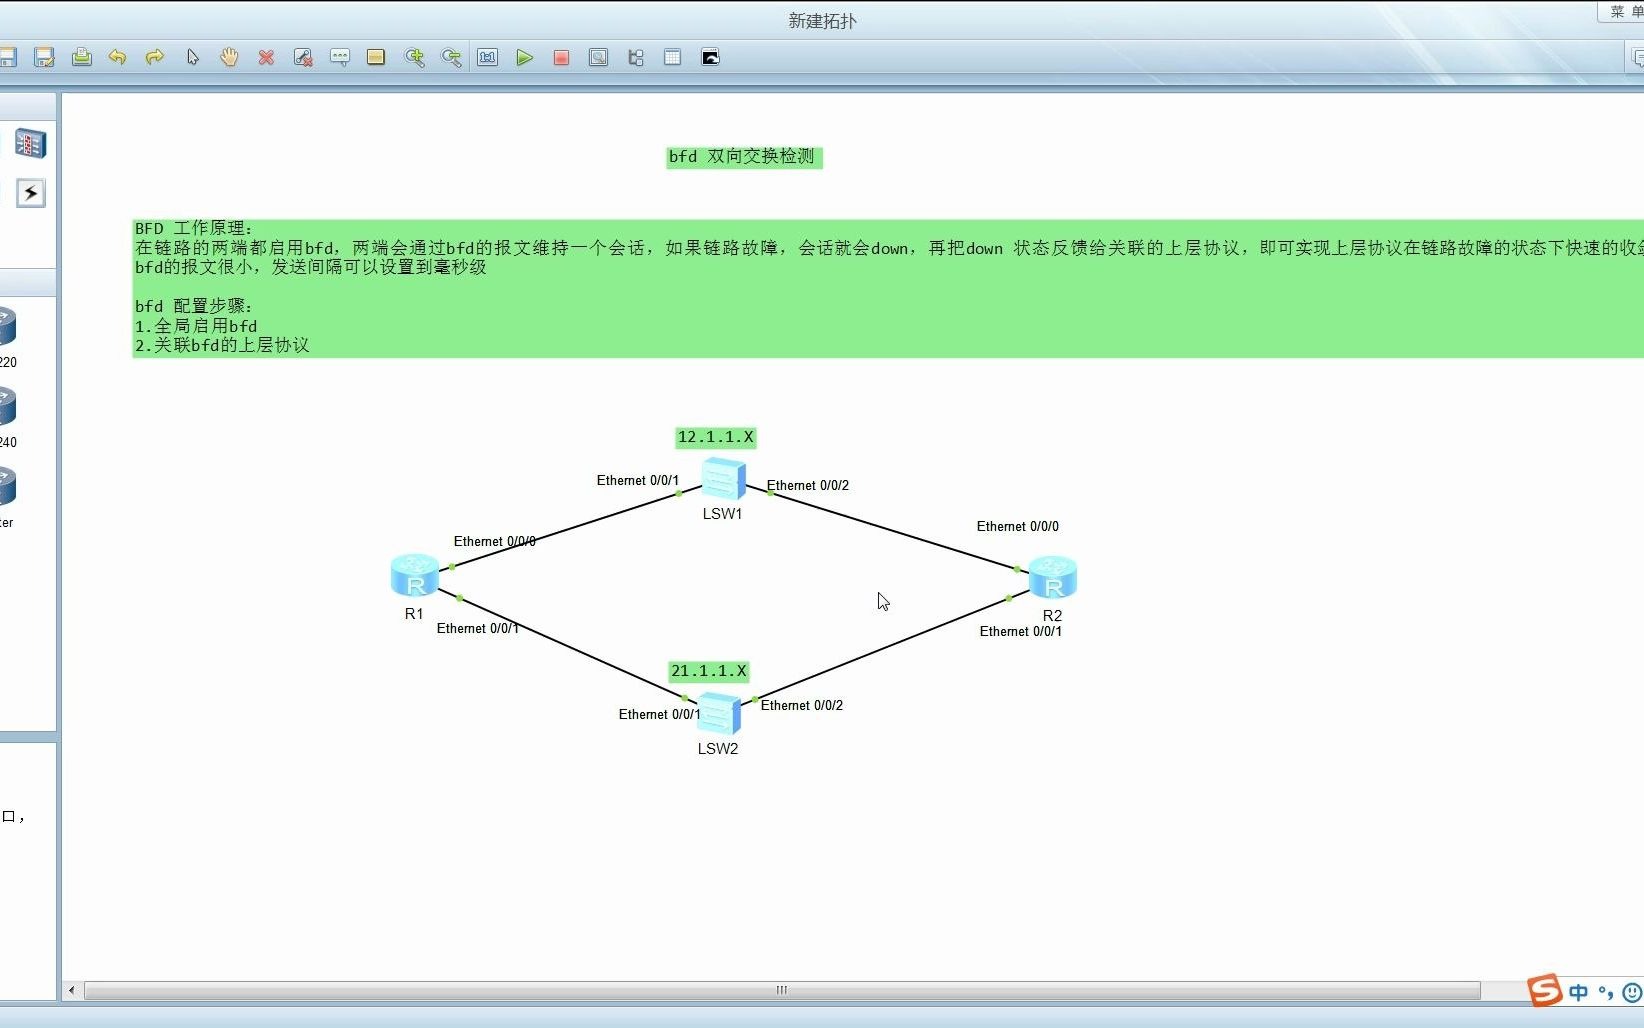This screenshot has width=1644, height=1028.
Task: Click the zoom out magnifier
Action: coord(451,57)
